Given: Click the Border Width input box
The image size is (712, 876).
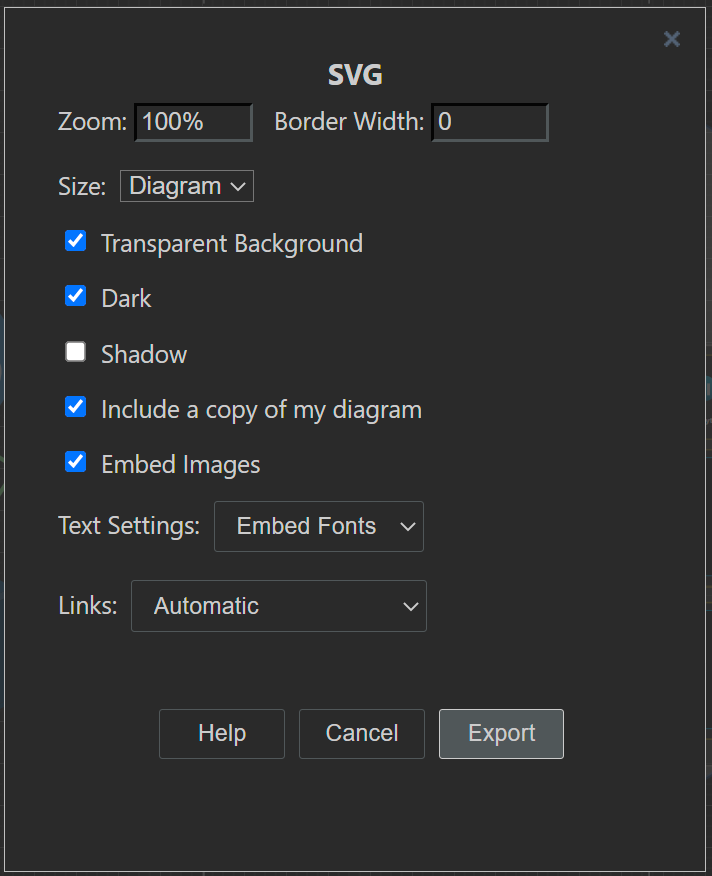Looking at the screenshot, I should [489, 121].
